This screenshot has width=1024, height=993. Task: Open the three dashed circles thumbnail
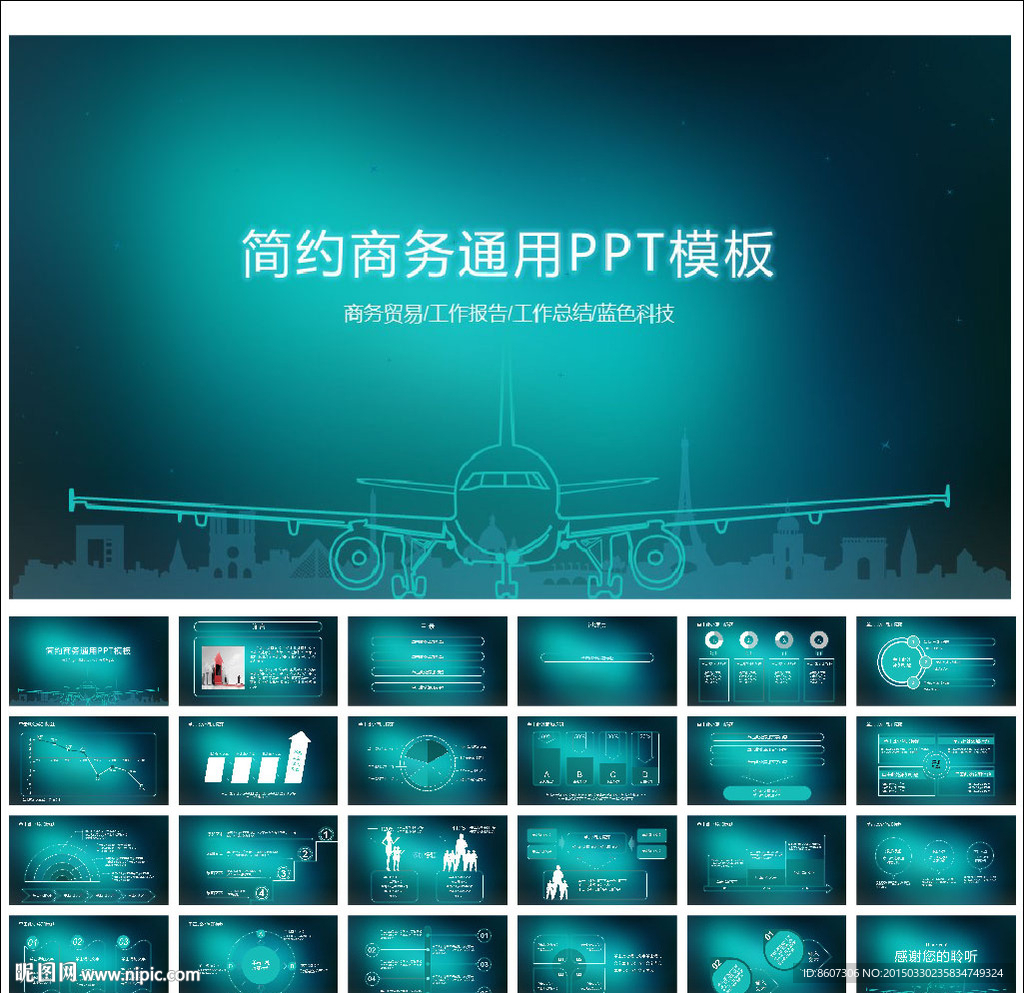click(x=936, y=860)
